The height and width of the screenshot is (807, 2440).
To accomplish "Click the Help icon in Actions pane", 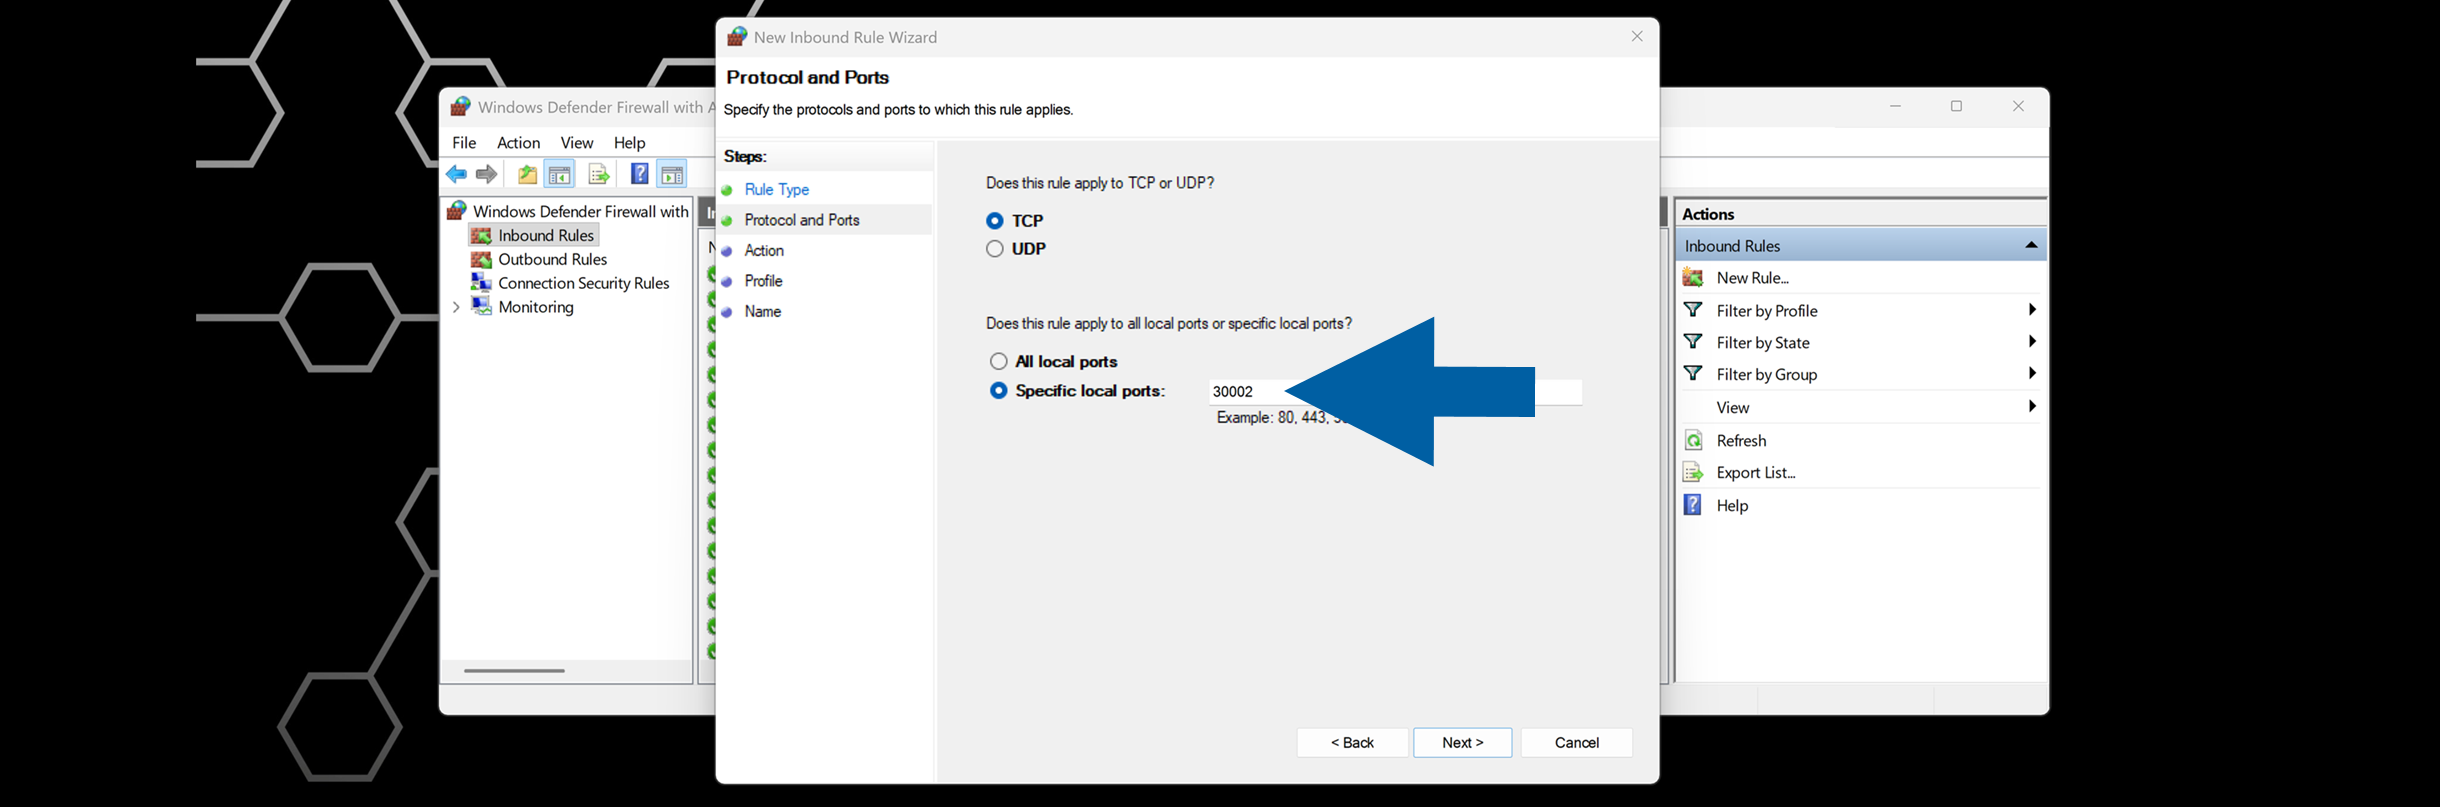I will pyautogui.click(x=1693, y=505).
